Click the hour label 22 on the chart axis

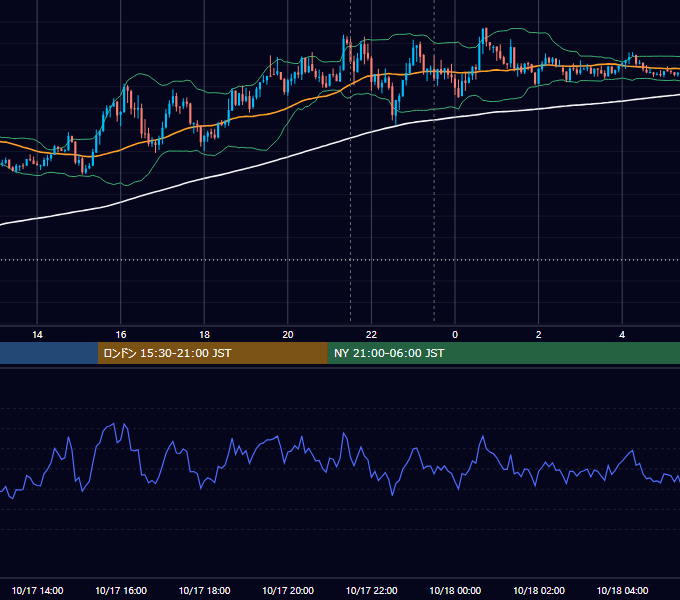tap(371, 335)
